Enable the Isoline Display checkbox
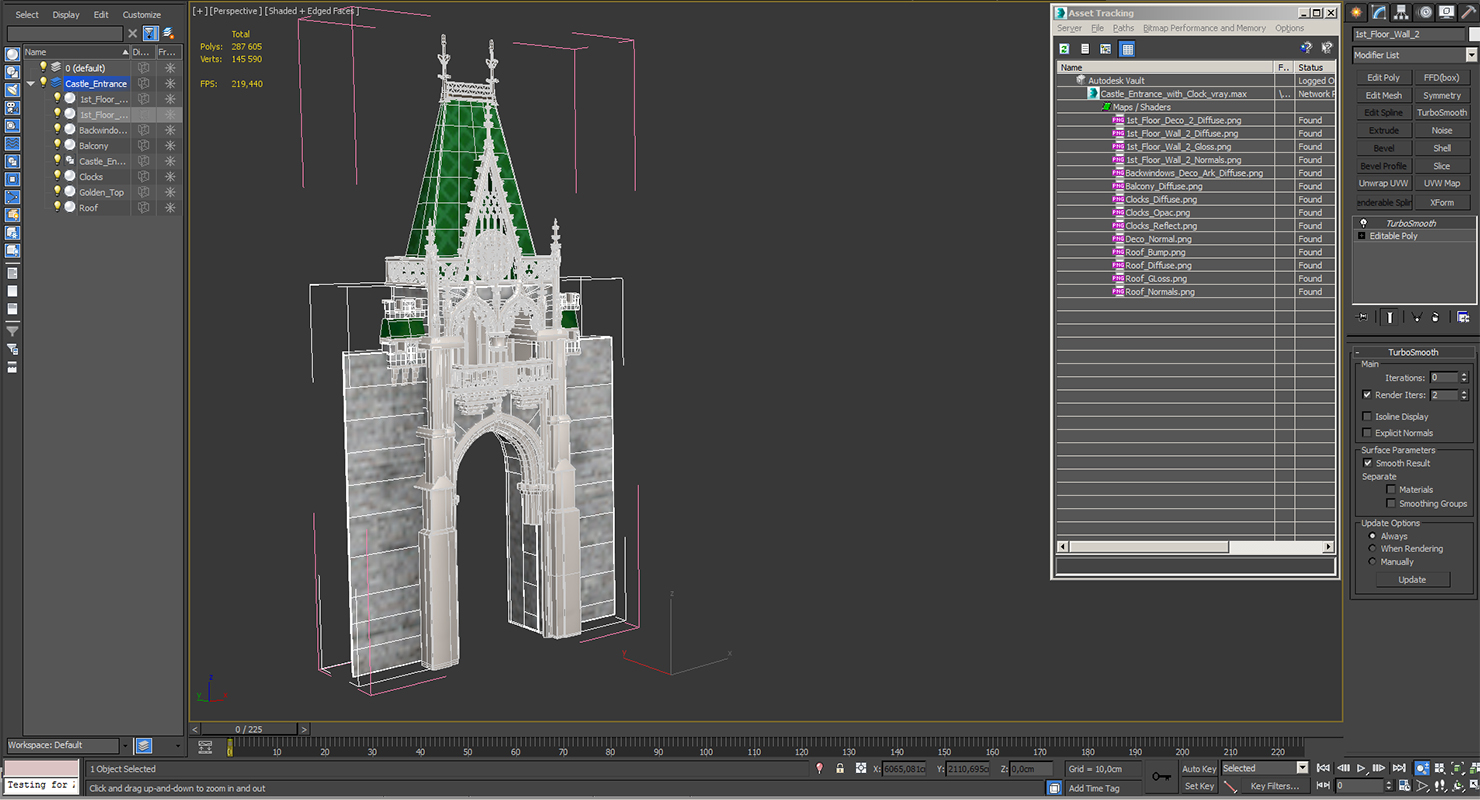Image resolution: width=1480 pixels, height=800 pixels. click(x=1367, y=416)
